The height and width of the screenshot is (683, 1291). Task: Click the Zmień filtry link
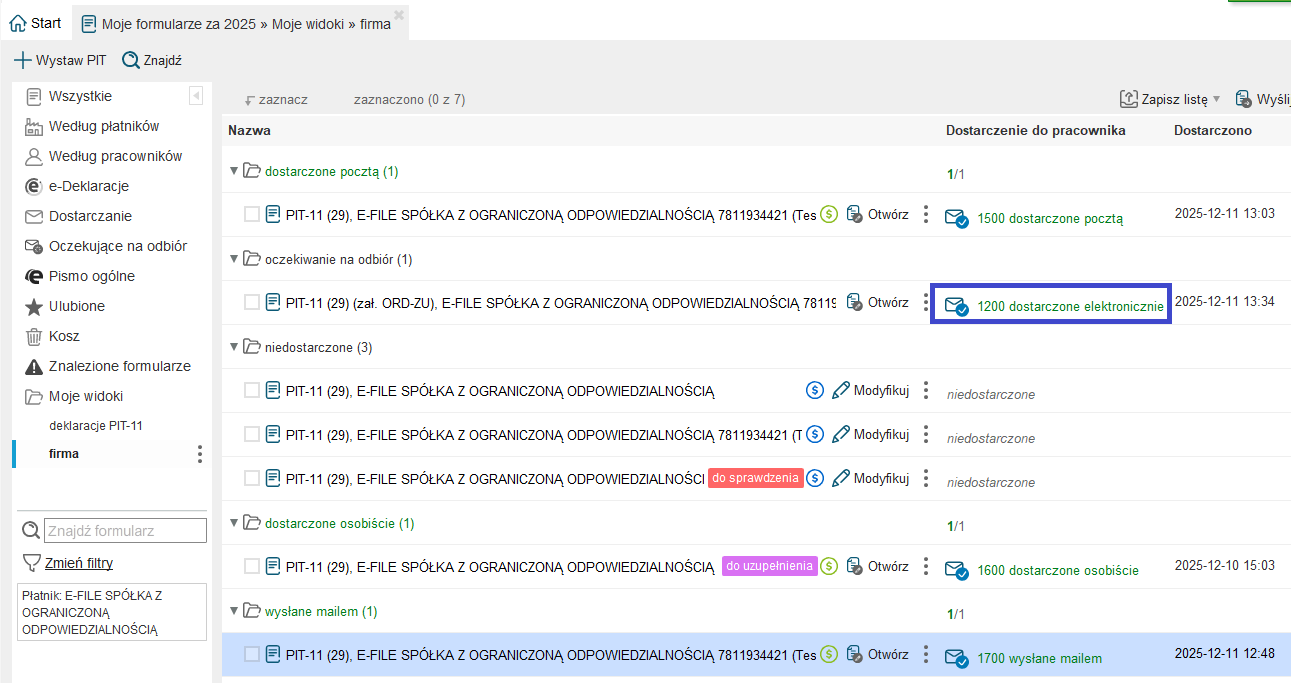(x=79, y=563)
